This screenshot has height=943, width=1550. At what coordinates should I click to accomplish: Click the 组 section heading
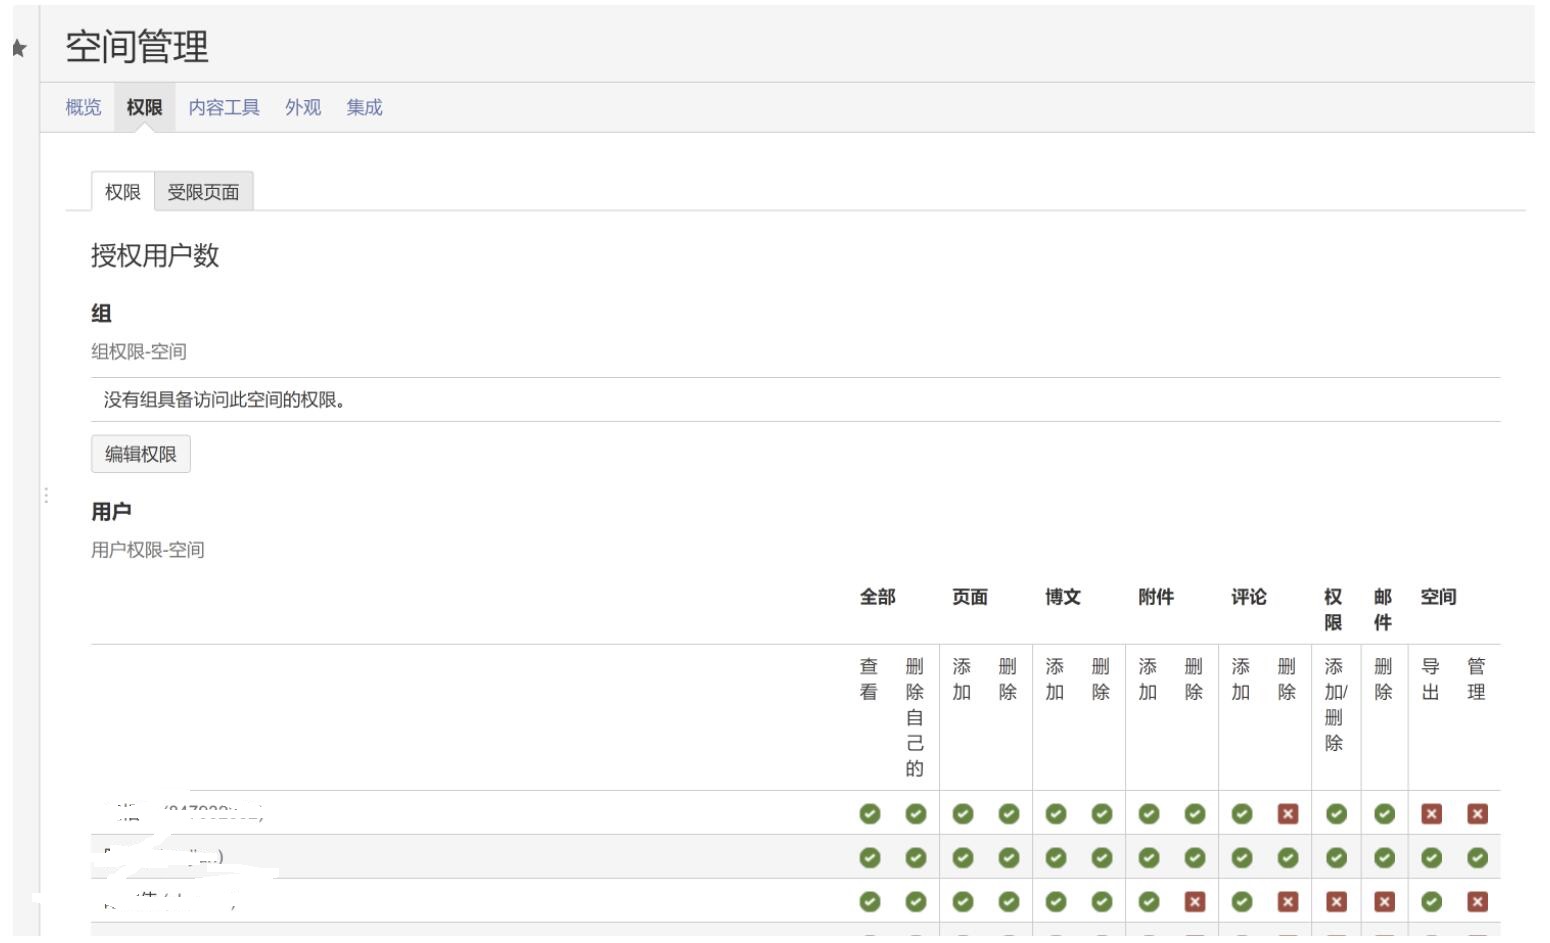101,314
